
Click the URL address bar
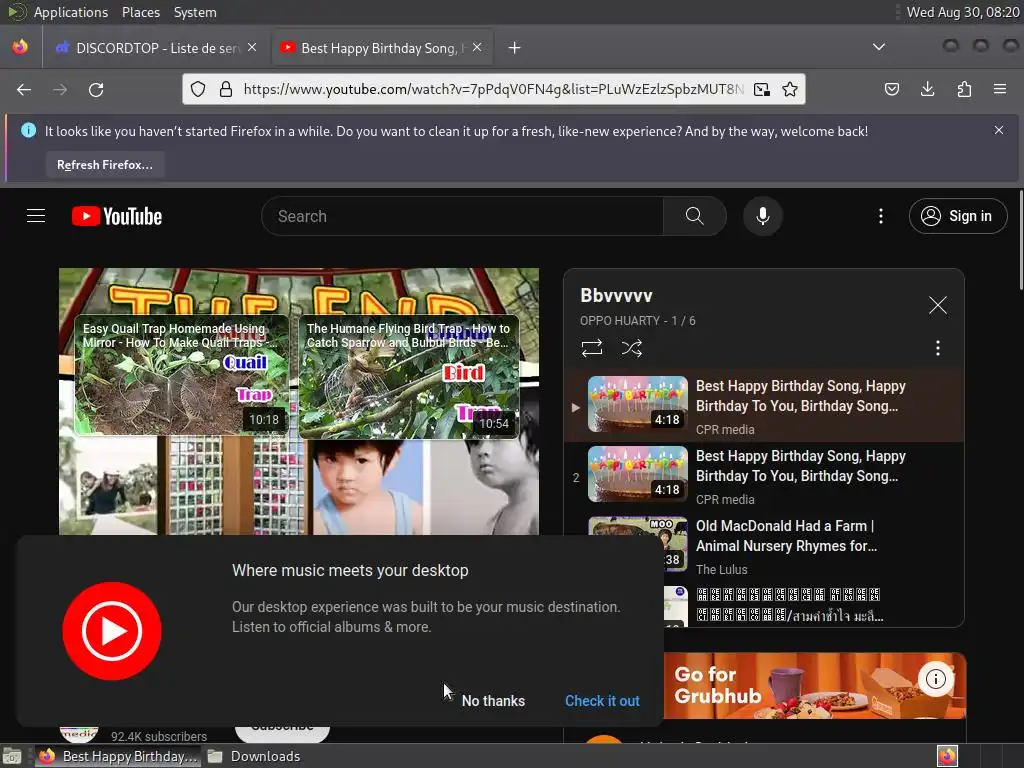(494, 89)
